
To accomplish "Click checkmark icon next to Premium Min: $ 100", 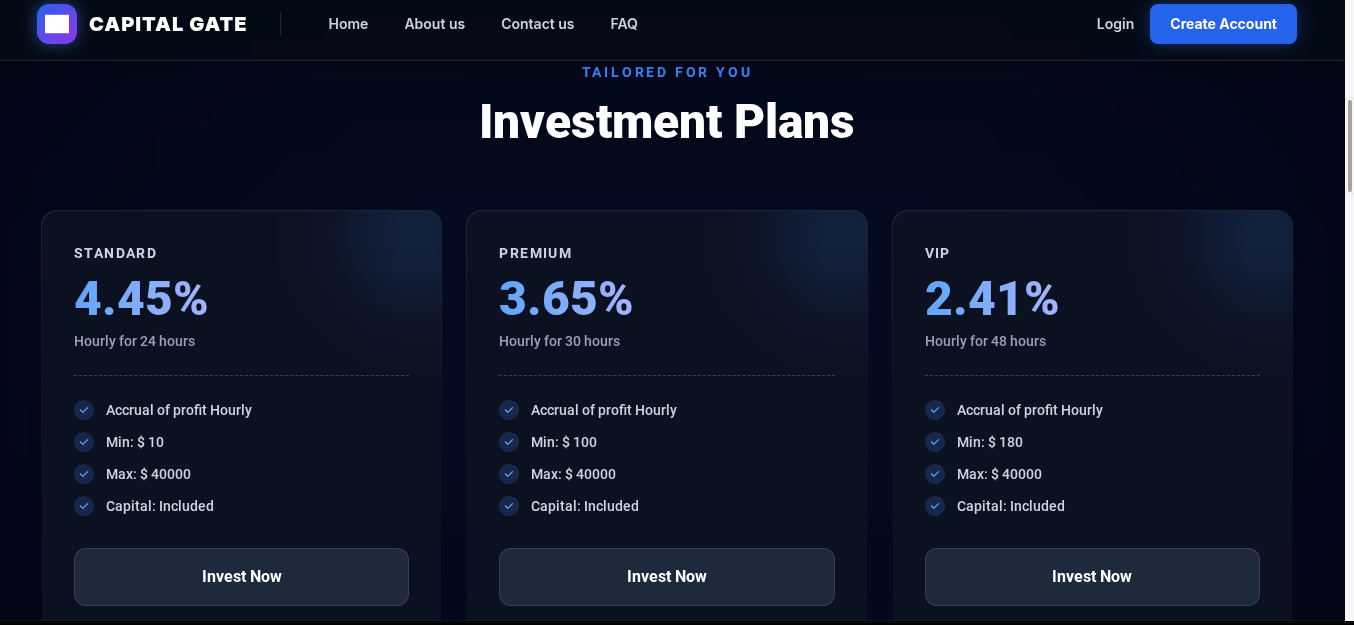I will pos(509,442).
